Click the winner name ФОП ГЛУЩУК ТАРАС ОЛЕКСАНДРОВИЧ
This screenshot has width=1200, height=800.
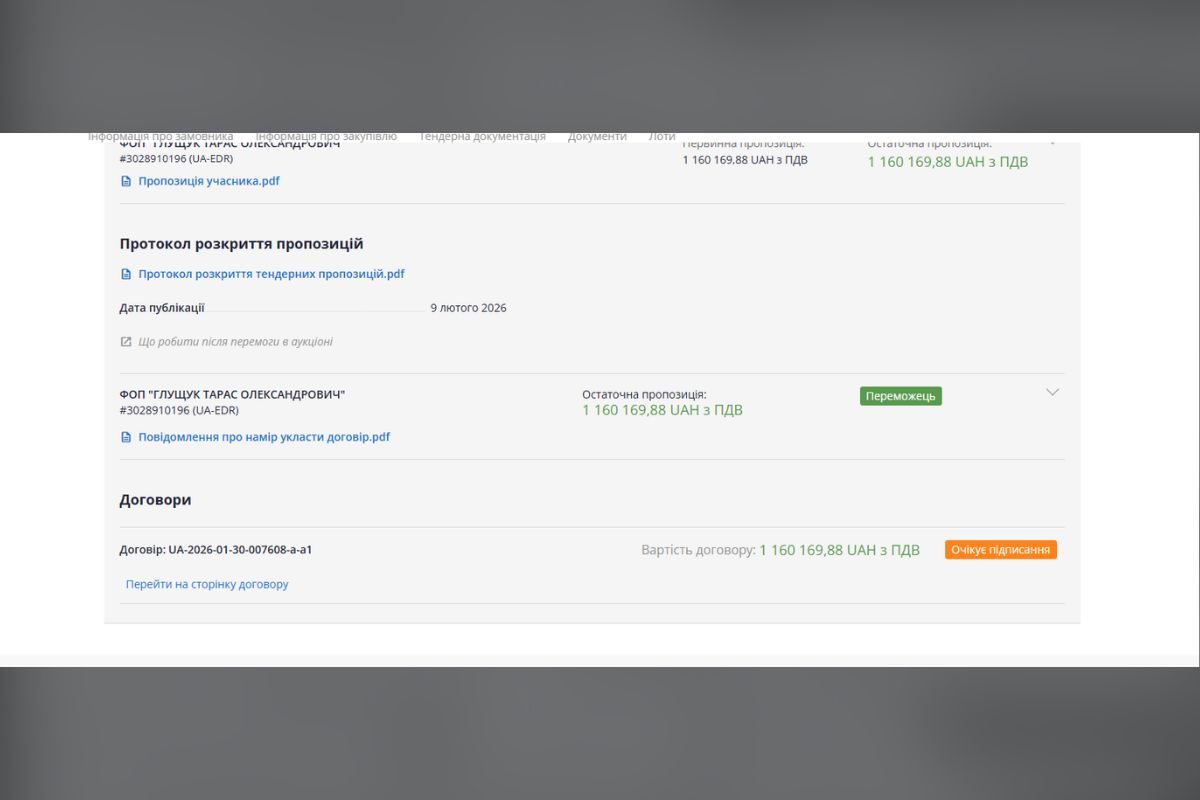click(232, 395)
